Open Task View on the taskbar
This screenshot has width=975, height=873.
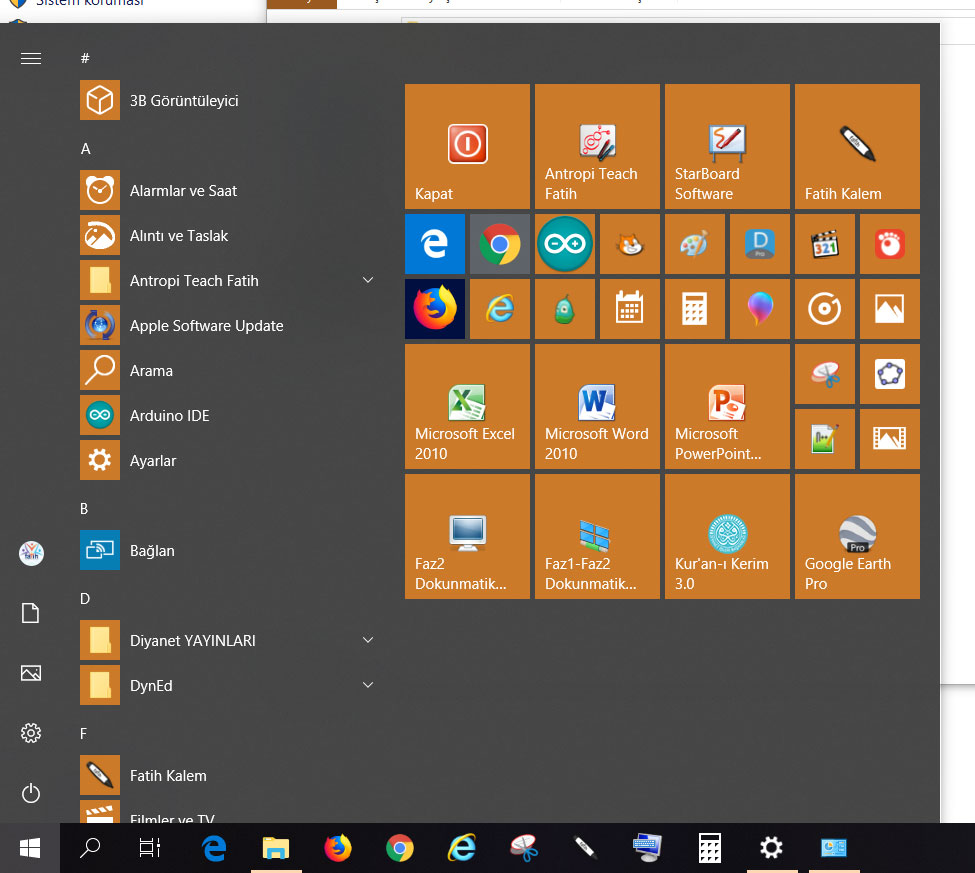pyautogui.click(x=150, y=848)
